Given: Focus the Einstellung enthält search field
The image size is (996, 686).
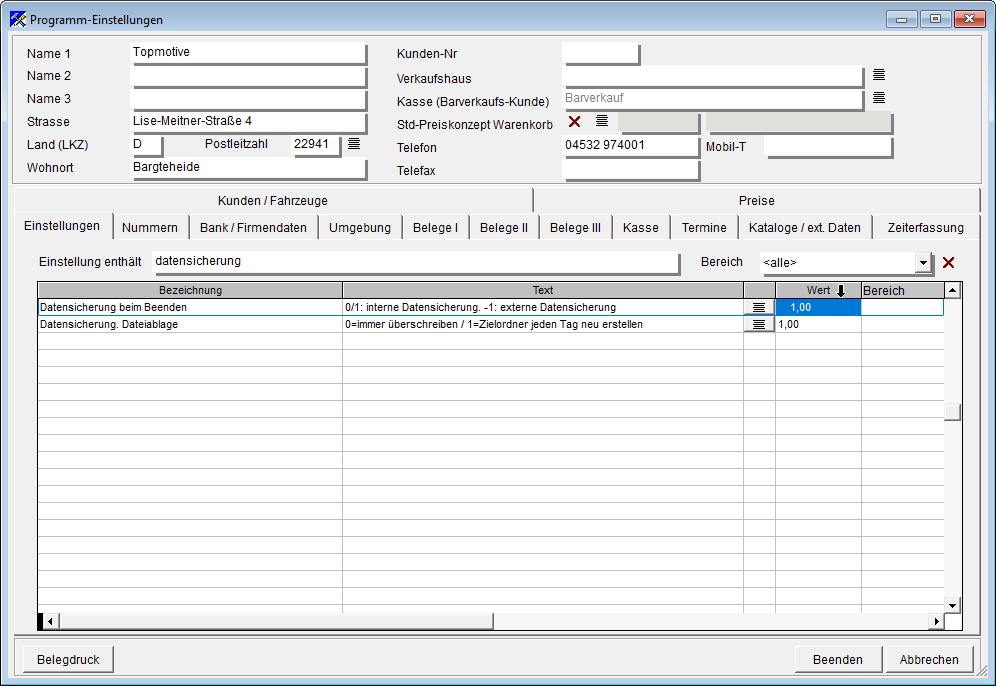Looking at the screenshot, I should [x=415, y=262].
